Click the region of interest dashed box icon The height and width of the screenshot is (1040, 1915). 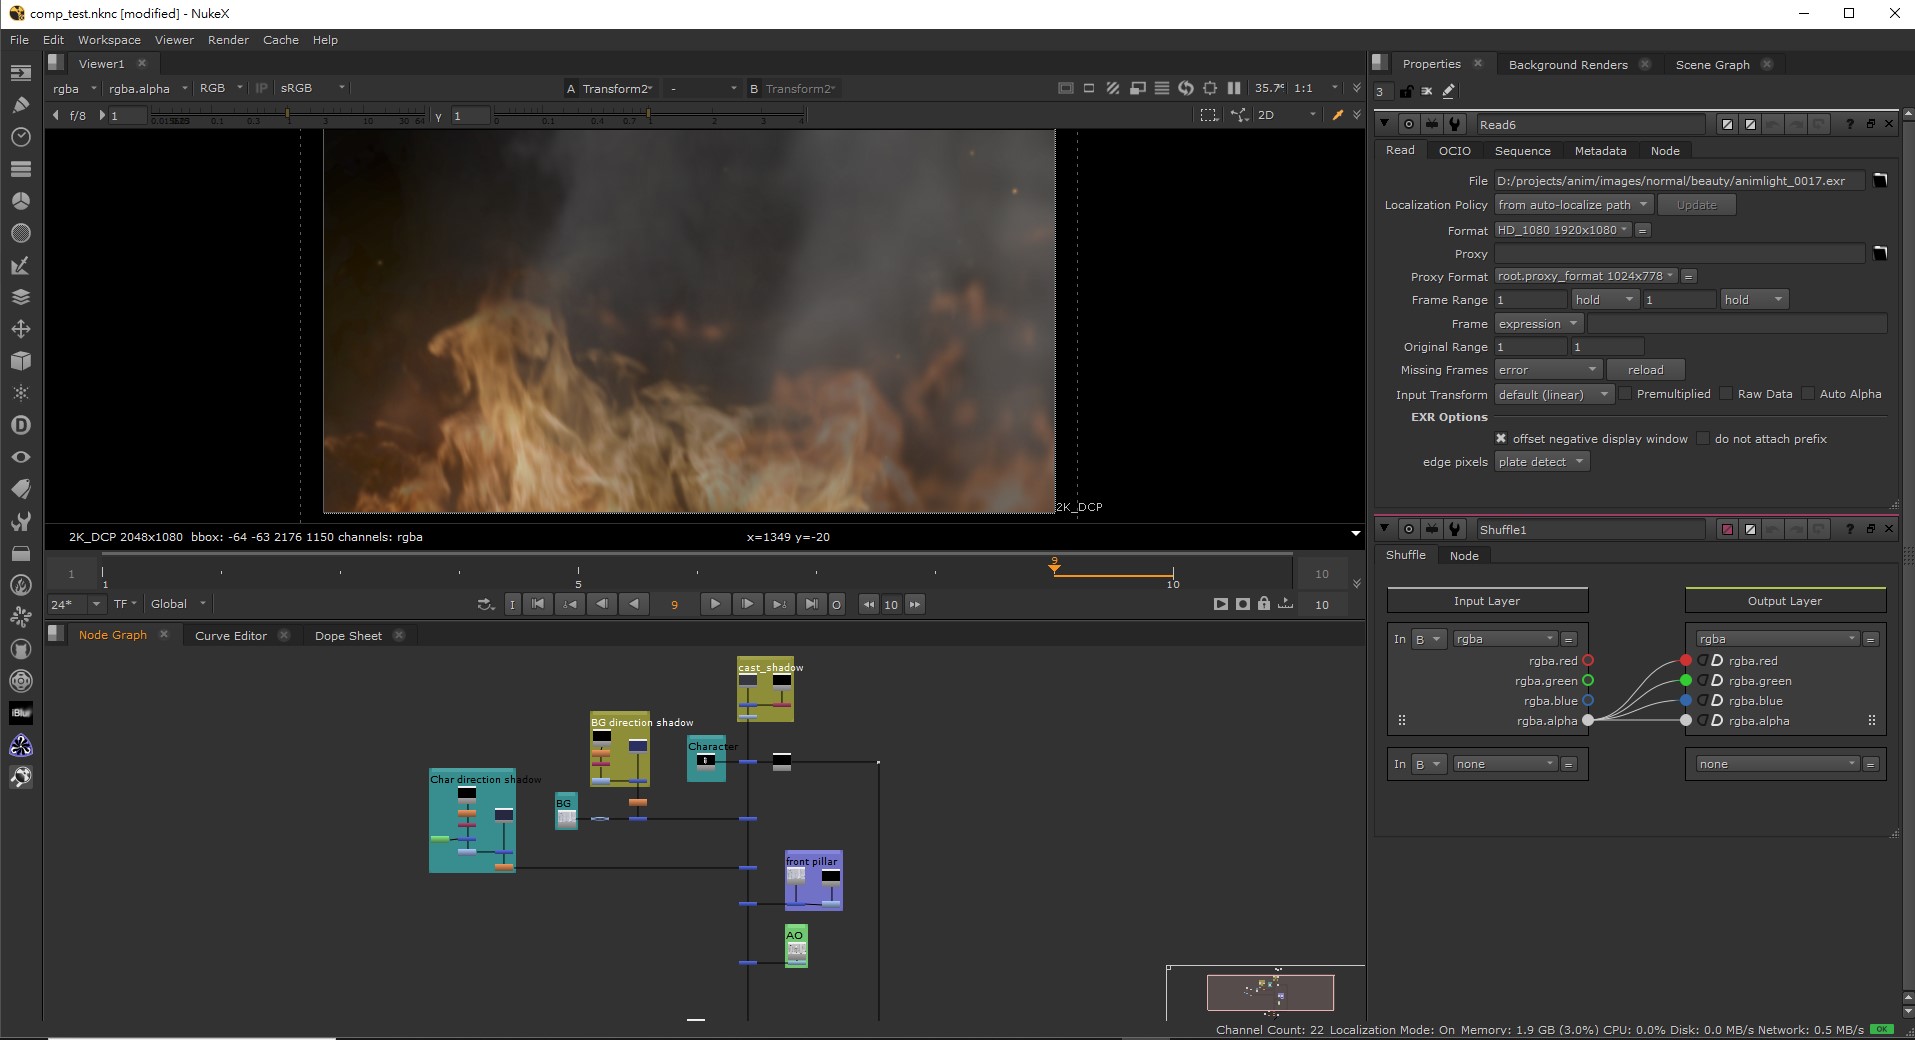tap(1209, 115)
